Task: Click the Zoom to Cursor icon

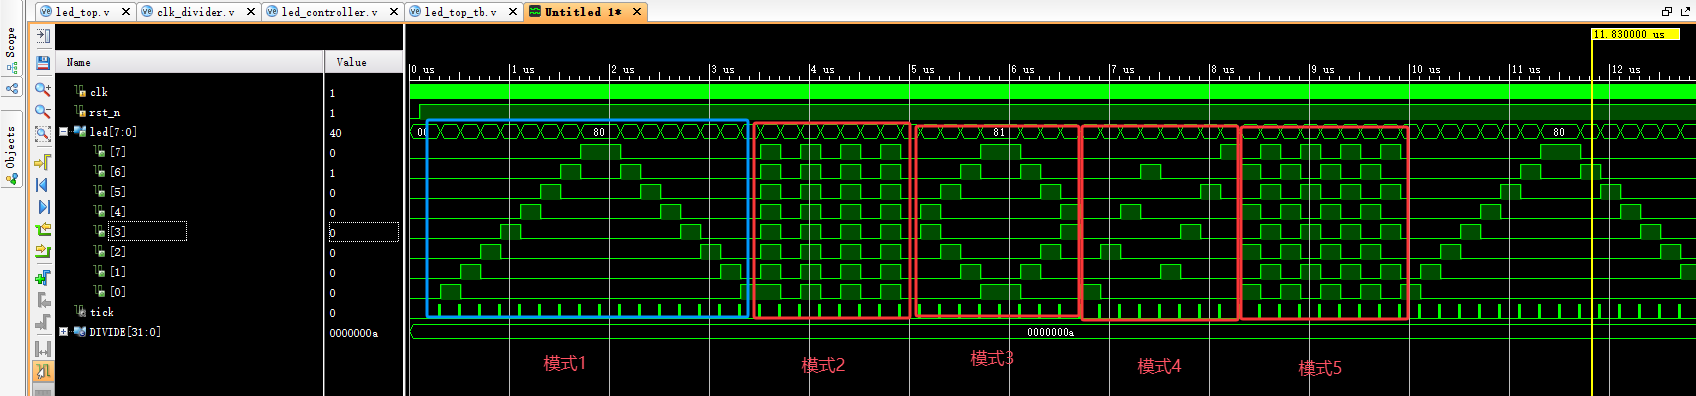Action: click(x=43, y=161)
